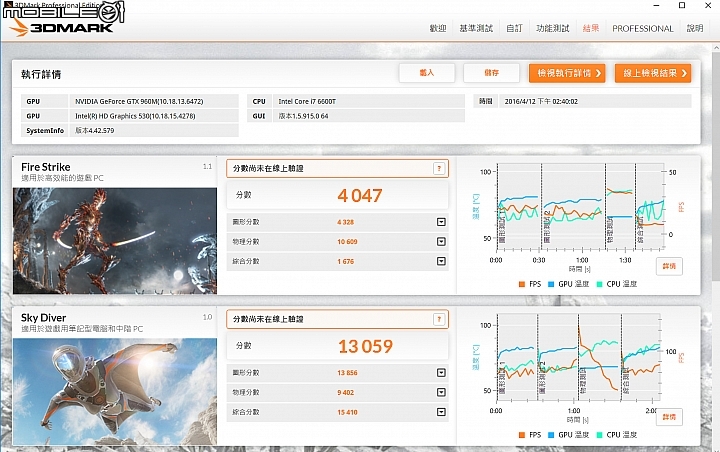The image size is (720, 452).
Task: Click the Fire Strike score 4 047
Action: 360,196
